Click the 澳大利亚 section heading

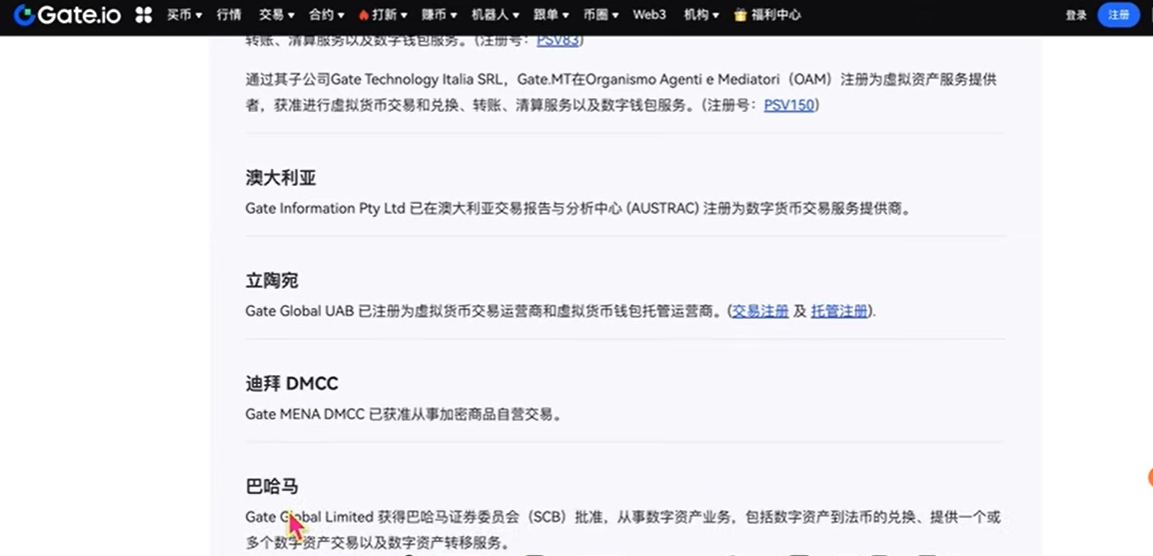[281, 178]
